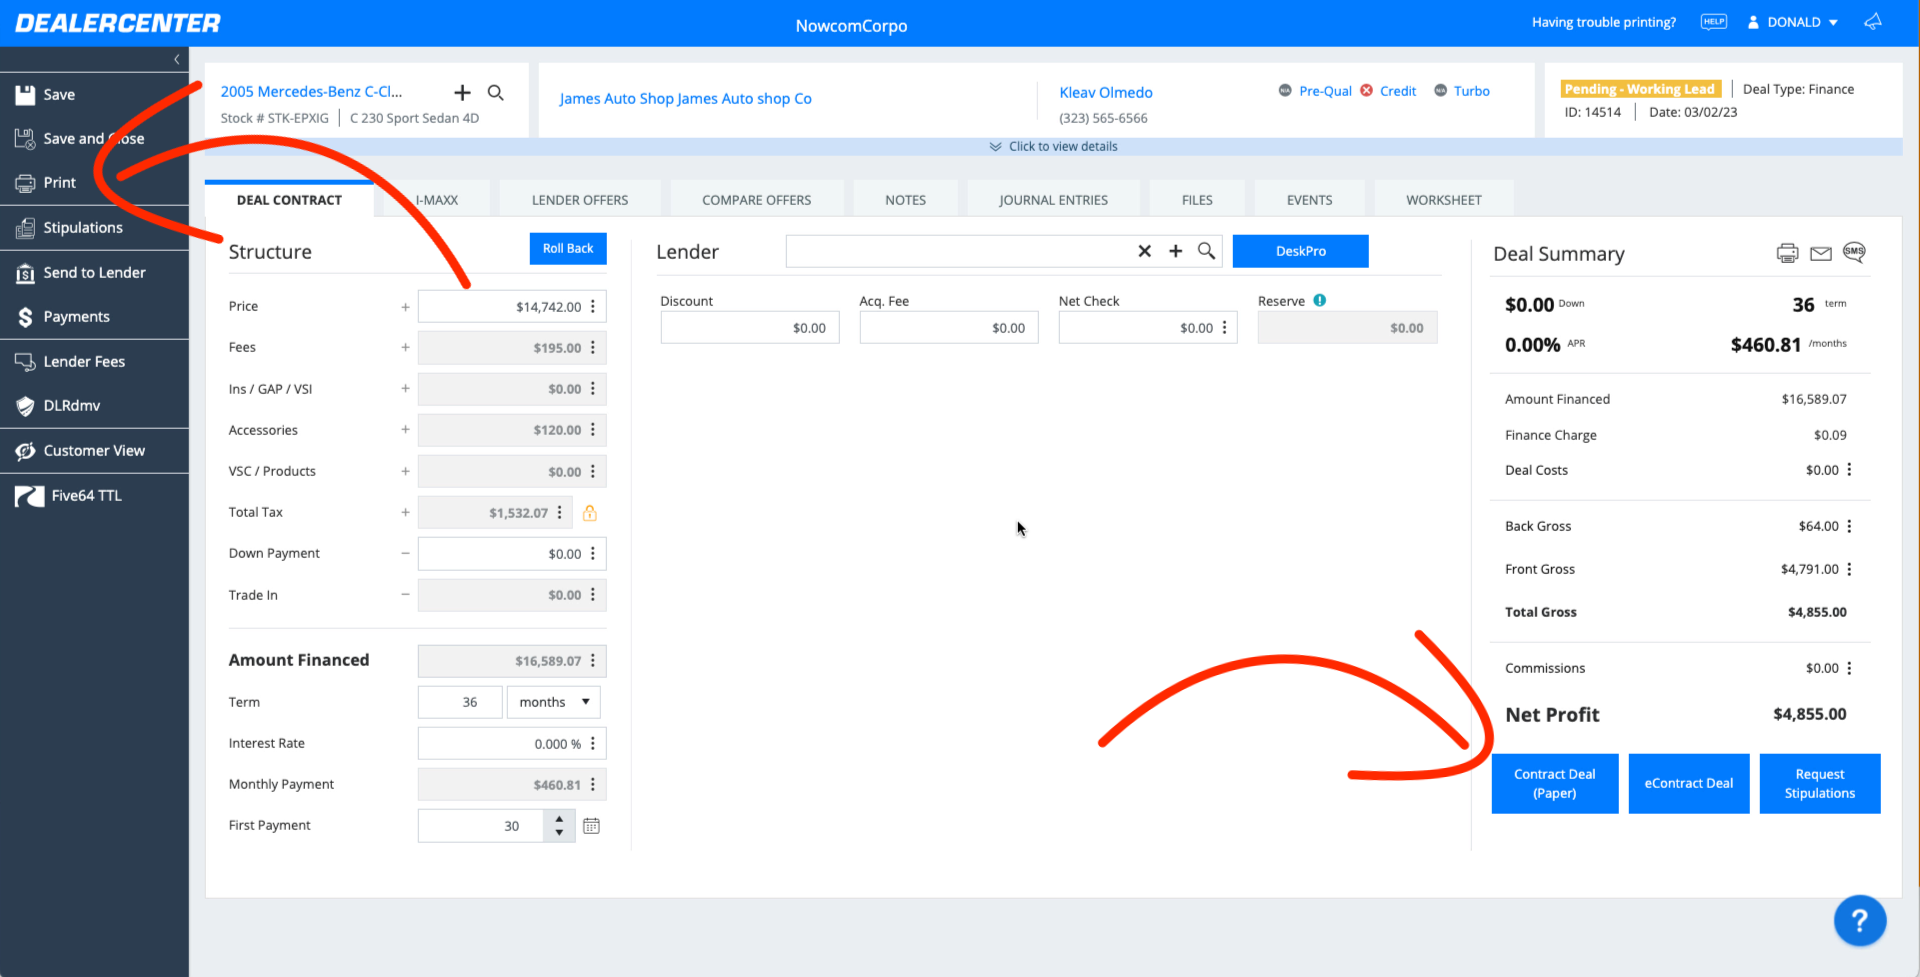This screenshot has width=1920, height=977.
Task: Open Price options three-dot menu
Action: pyautogui.click(x=593, y=307)
